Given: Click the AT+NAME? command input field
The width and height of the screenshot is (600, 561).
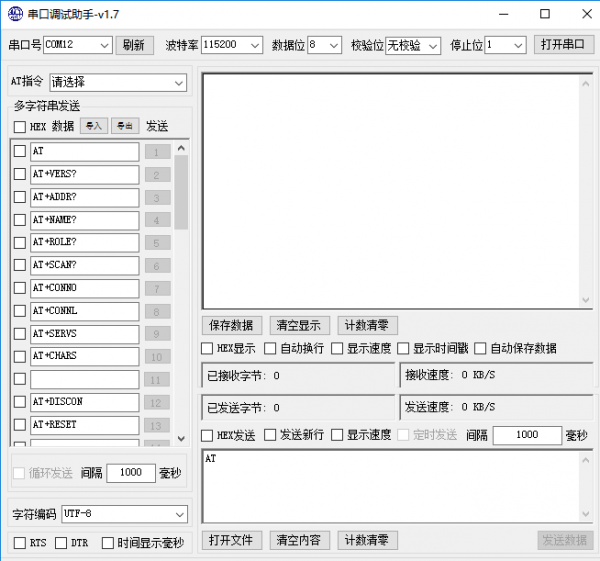Looking at the screenshot, I should point(85,220).
